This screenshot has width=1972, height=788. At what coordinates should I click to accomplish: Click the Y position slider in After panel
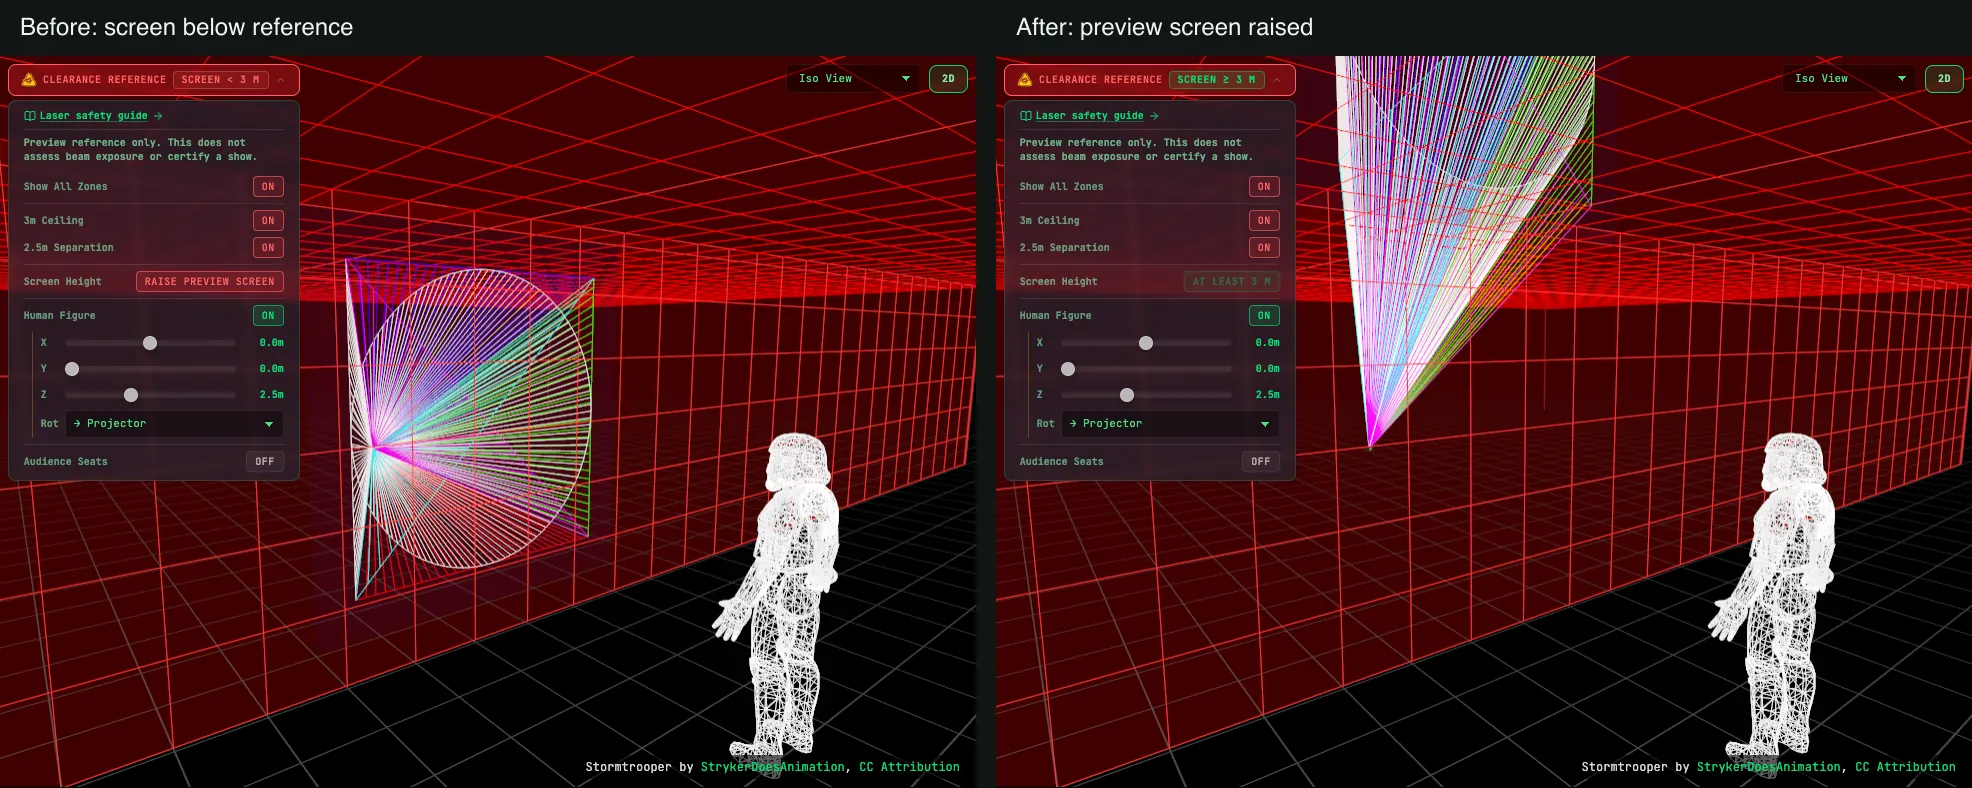tap(1146, 369)
